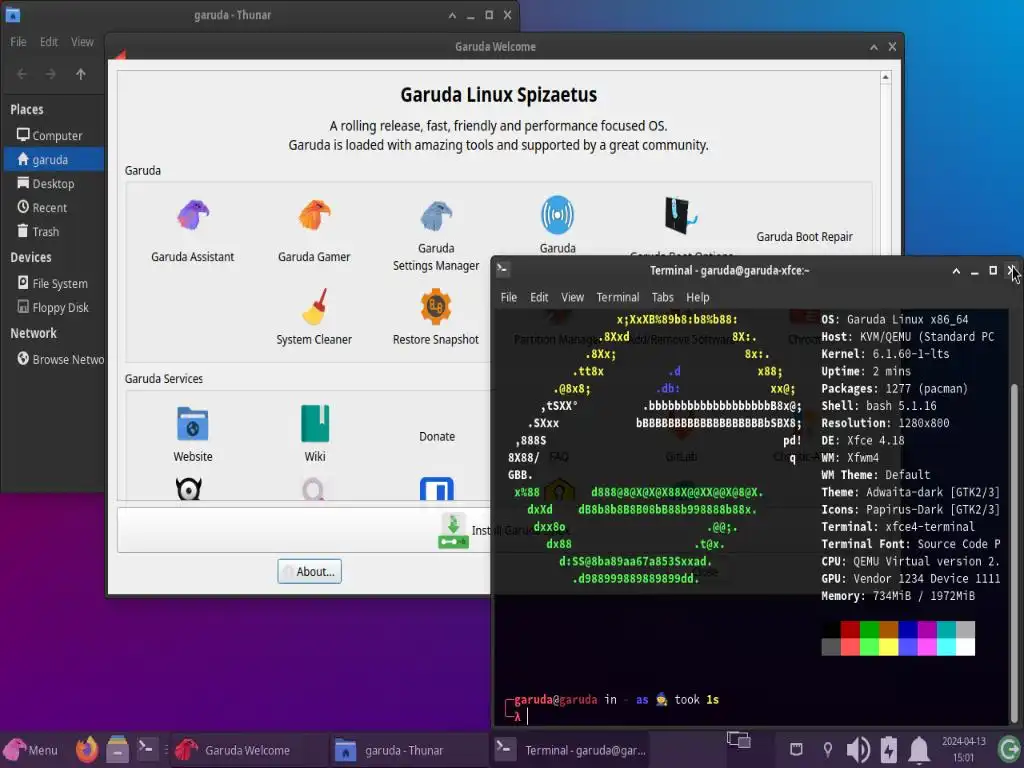Open Garuda Settings Manager icon
The width and height of the screenshot is (1024, 768).
[x=436, y=216]
